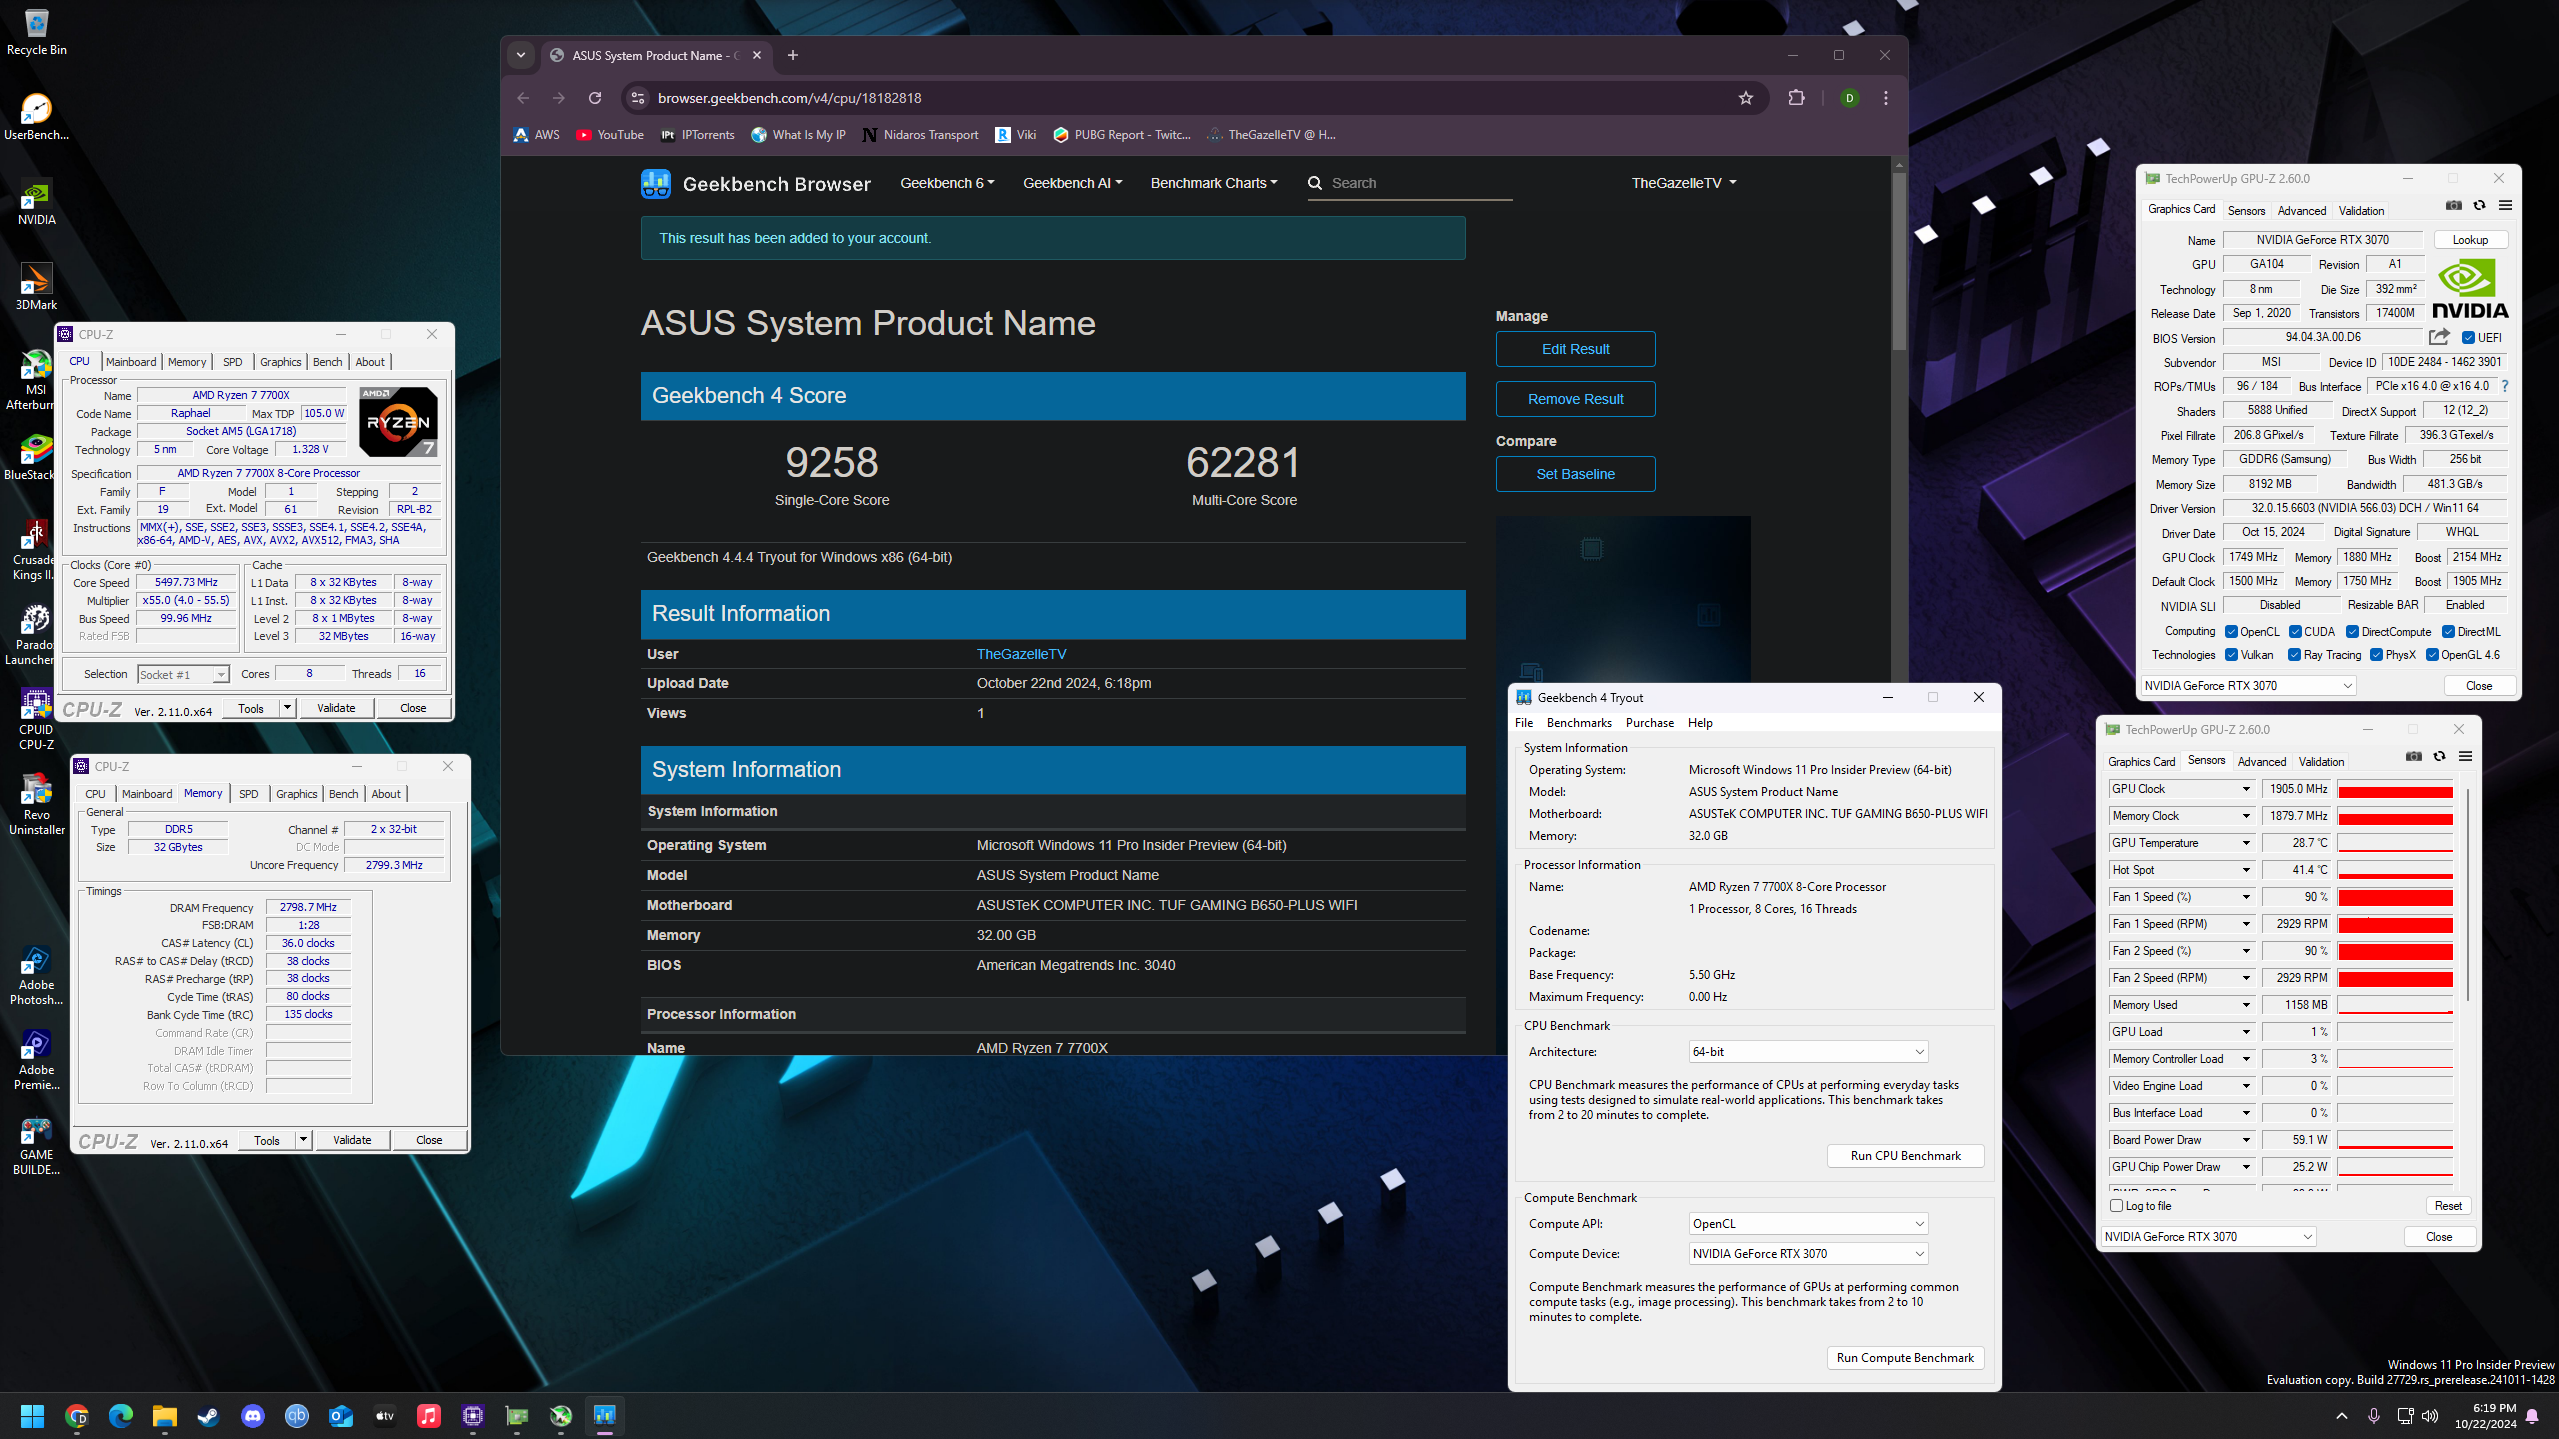Viewport: 2559px width, 1439px height.
Task: Toggle the Vulkan checkbox in GPU-Z
Action: coord(2231,655)
